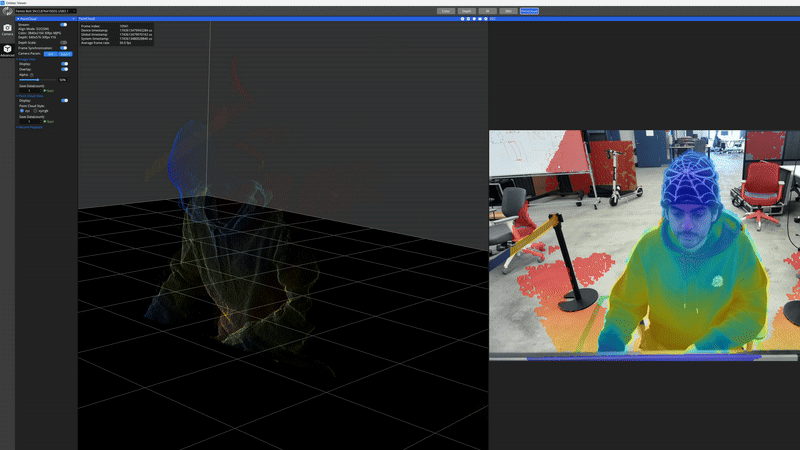
Task: Collapse the Point Cloud View section
Action: [30, 96]
